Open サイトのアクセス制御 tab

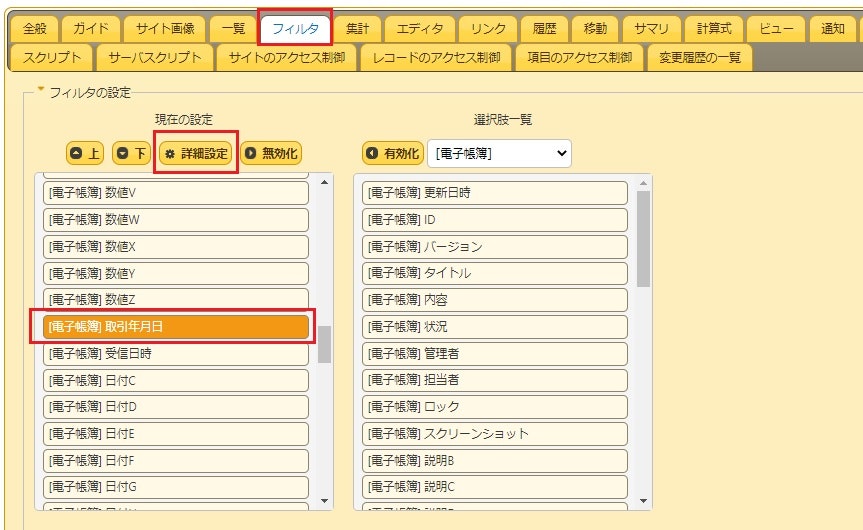[287, 58]
